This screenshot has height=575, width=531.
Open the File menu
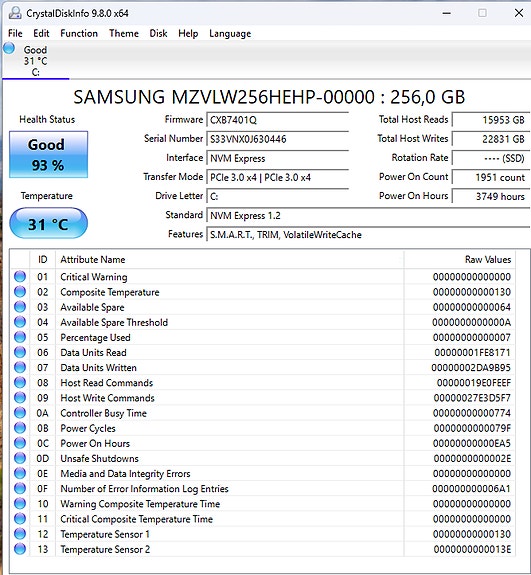(15, 33)
